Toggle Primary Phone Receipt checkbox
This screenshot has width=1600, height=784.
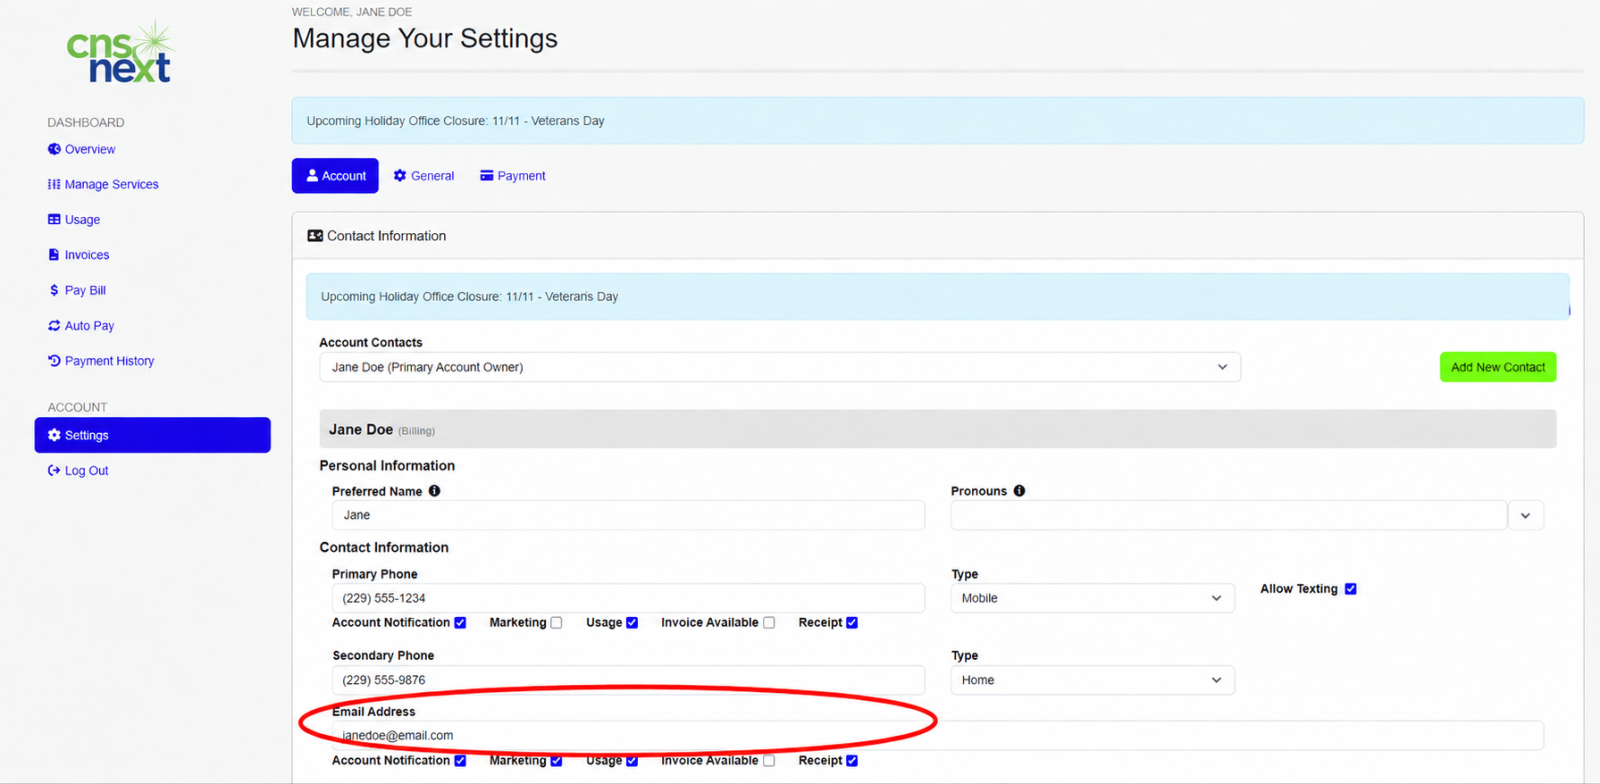tap(852, 622)
